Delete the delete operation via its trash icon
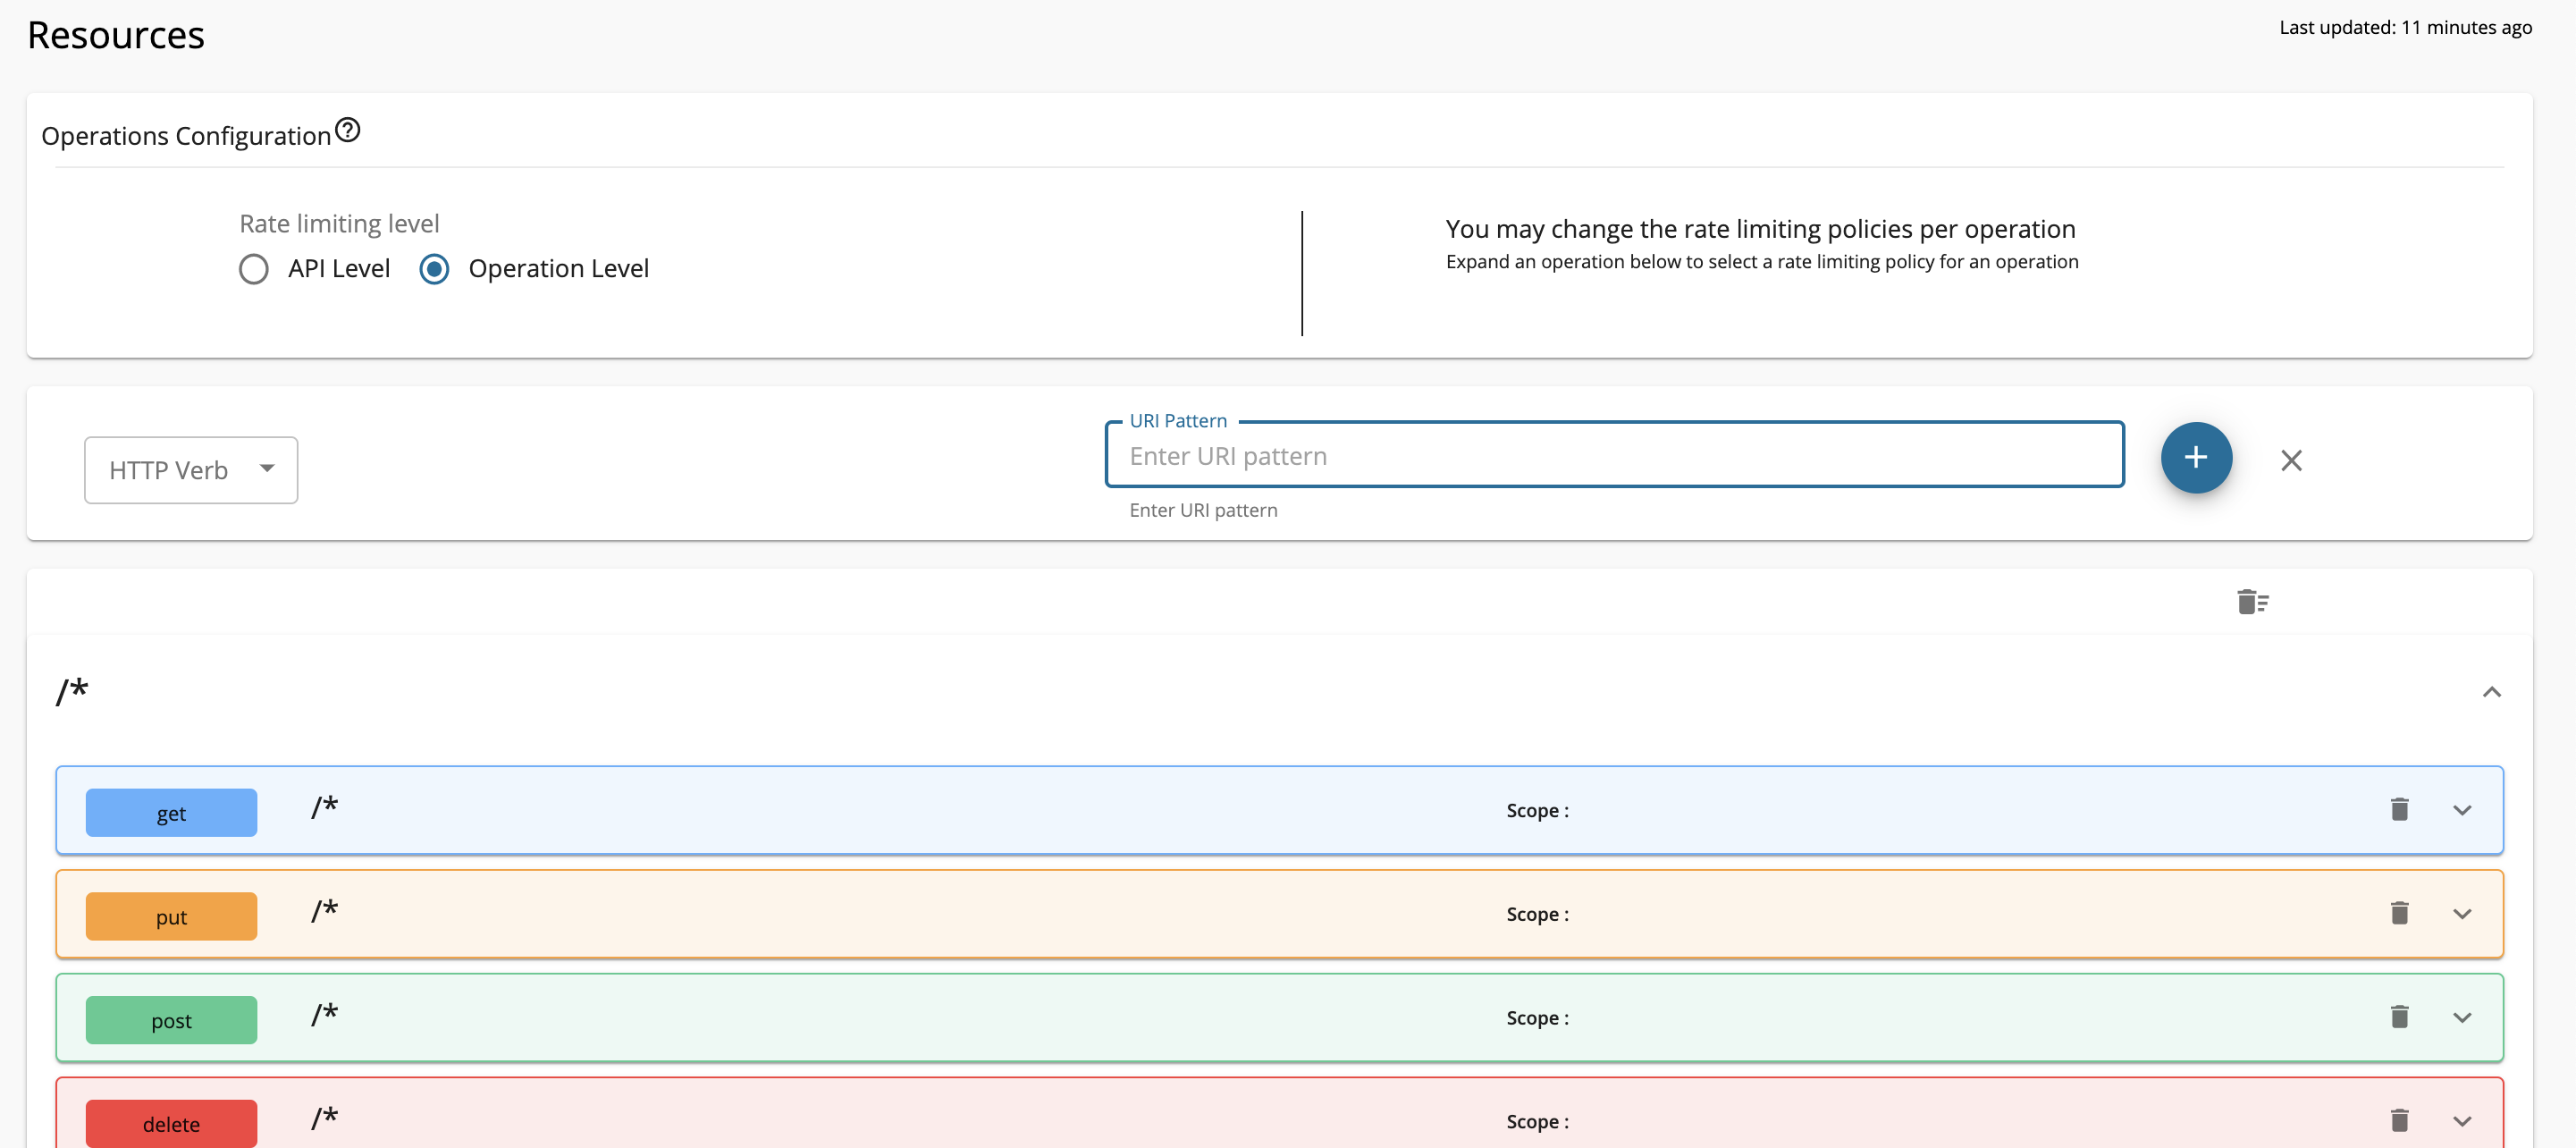Viewport: 2576px width, 1148px height. pyautogui.click(x=2399, y=1120)
